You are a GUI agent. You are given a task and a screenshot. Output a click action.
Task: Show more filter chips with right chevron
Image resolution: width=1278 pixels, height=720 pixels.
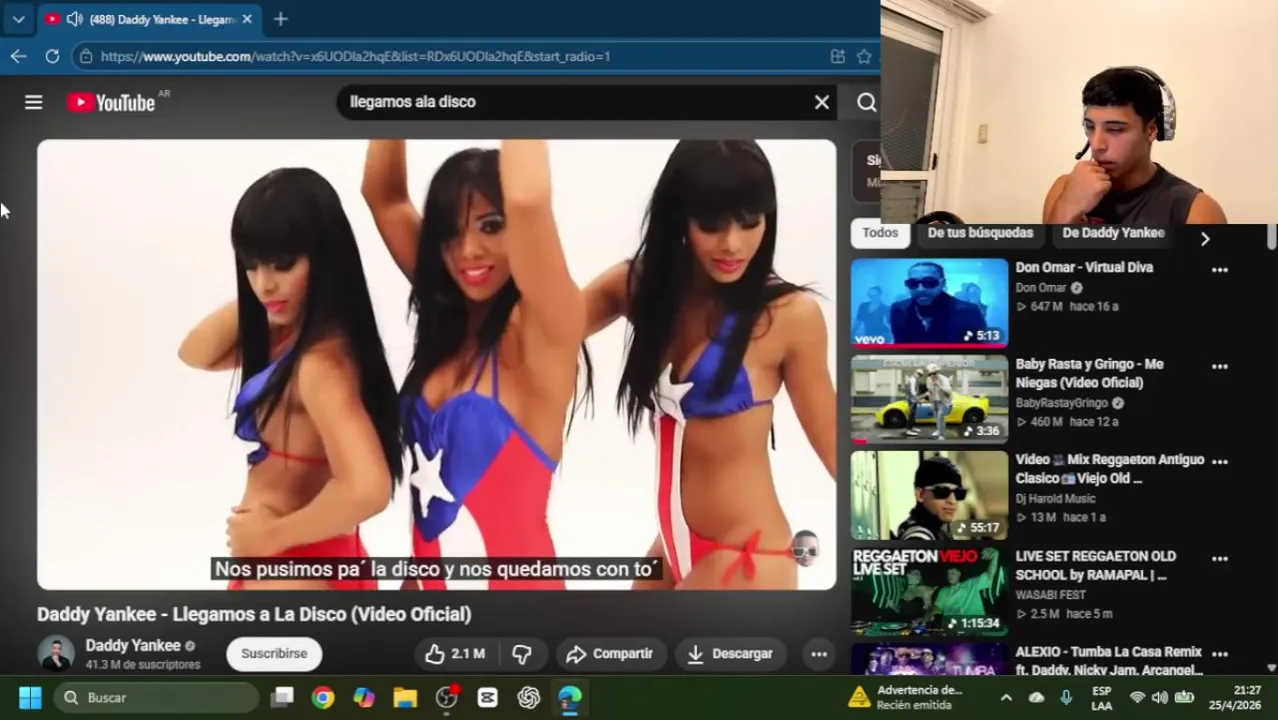(1205, 239)
